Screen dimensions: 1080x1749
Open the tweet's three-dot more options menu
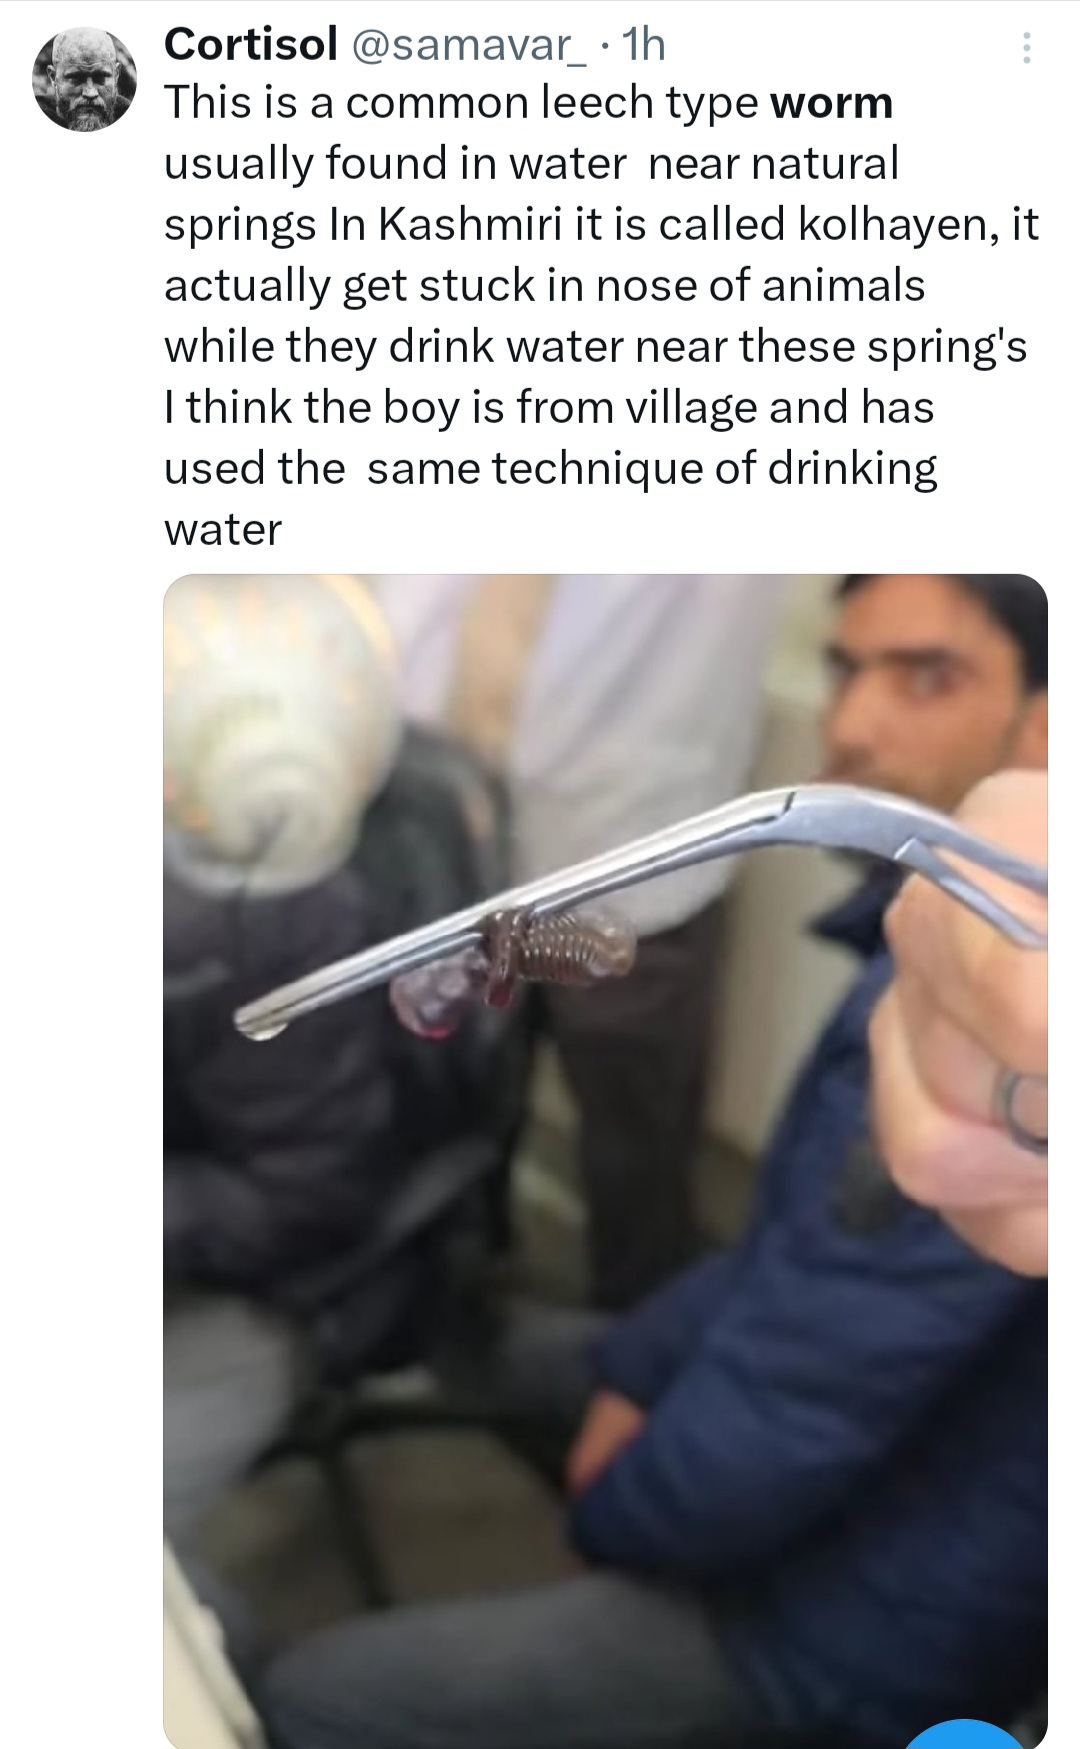[1025, 47]
